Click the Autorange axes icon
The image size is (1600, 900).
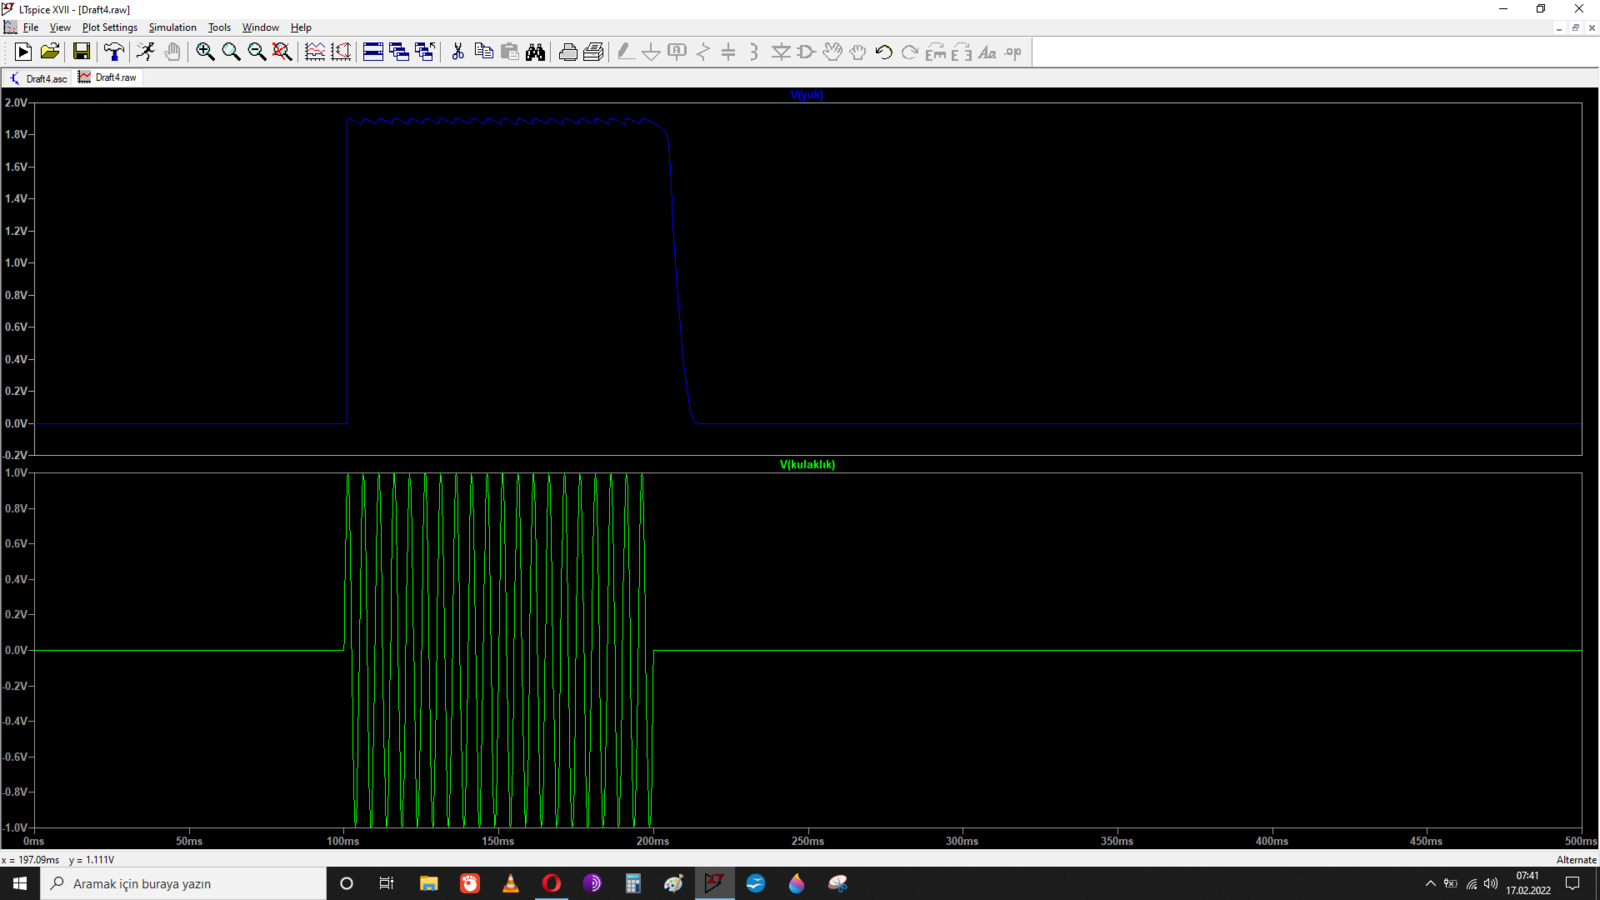coord(341,52)
